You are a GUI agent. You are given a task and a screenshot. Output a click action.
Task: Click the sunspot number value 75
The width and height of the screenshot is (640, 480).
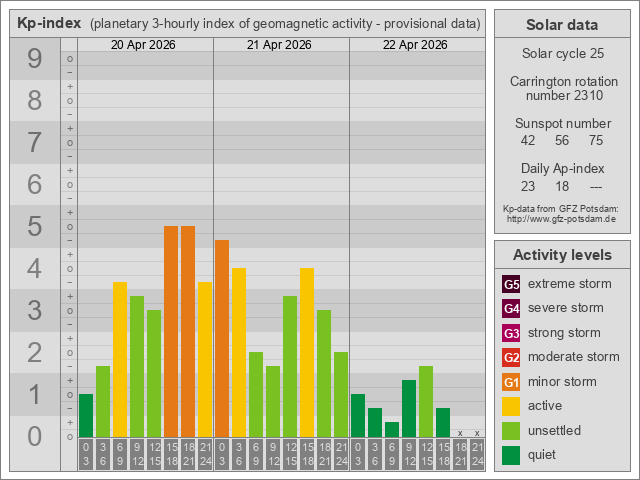596,141
